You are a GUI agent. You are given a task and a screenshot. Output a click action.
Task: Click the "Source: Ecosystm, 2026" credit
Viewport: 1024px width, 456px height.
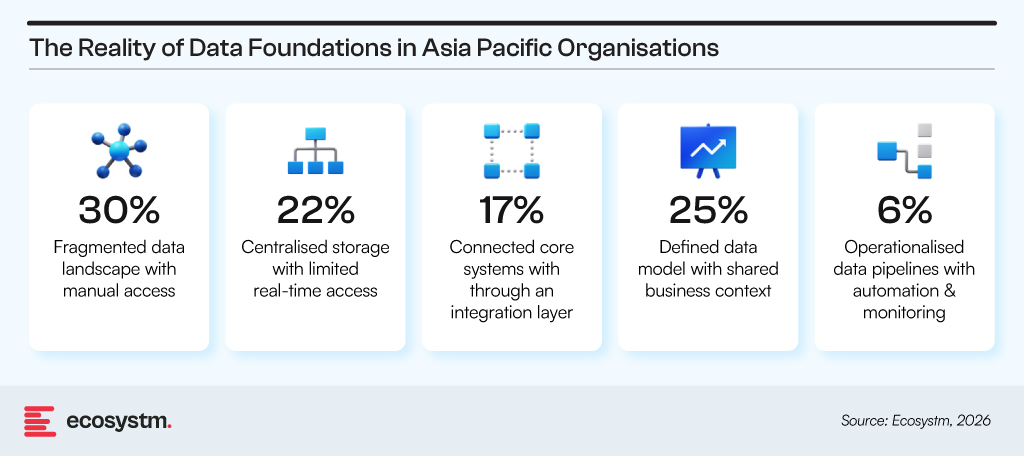click(915, 421)
